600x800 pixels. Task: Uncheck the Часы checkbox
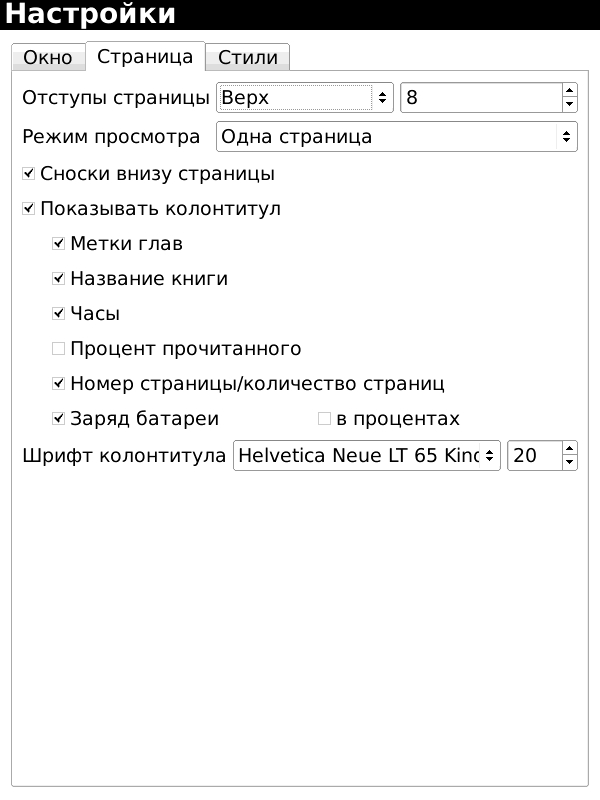click(x=59, y=314)
